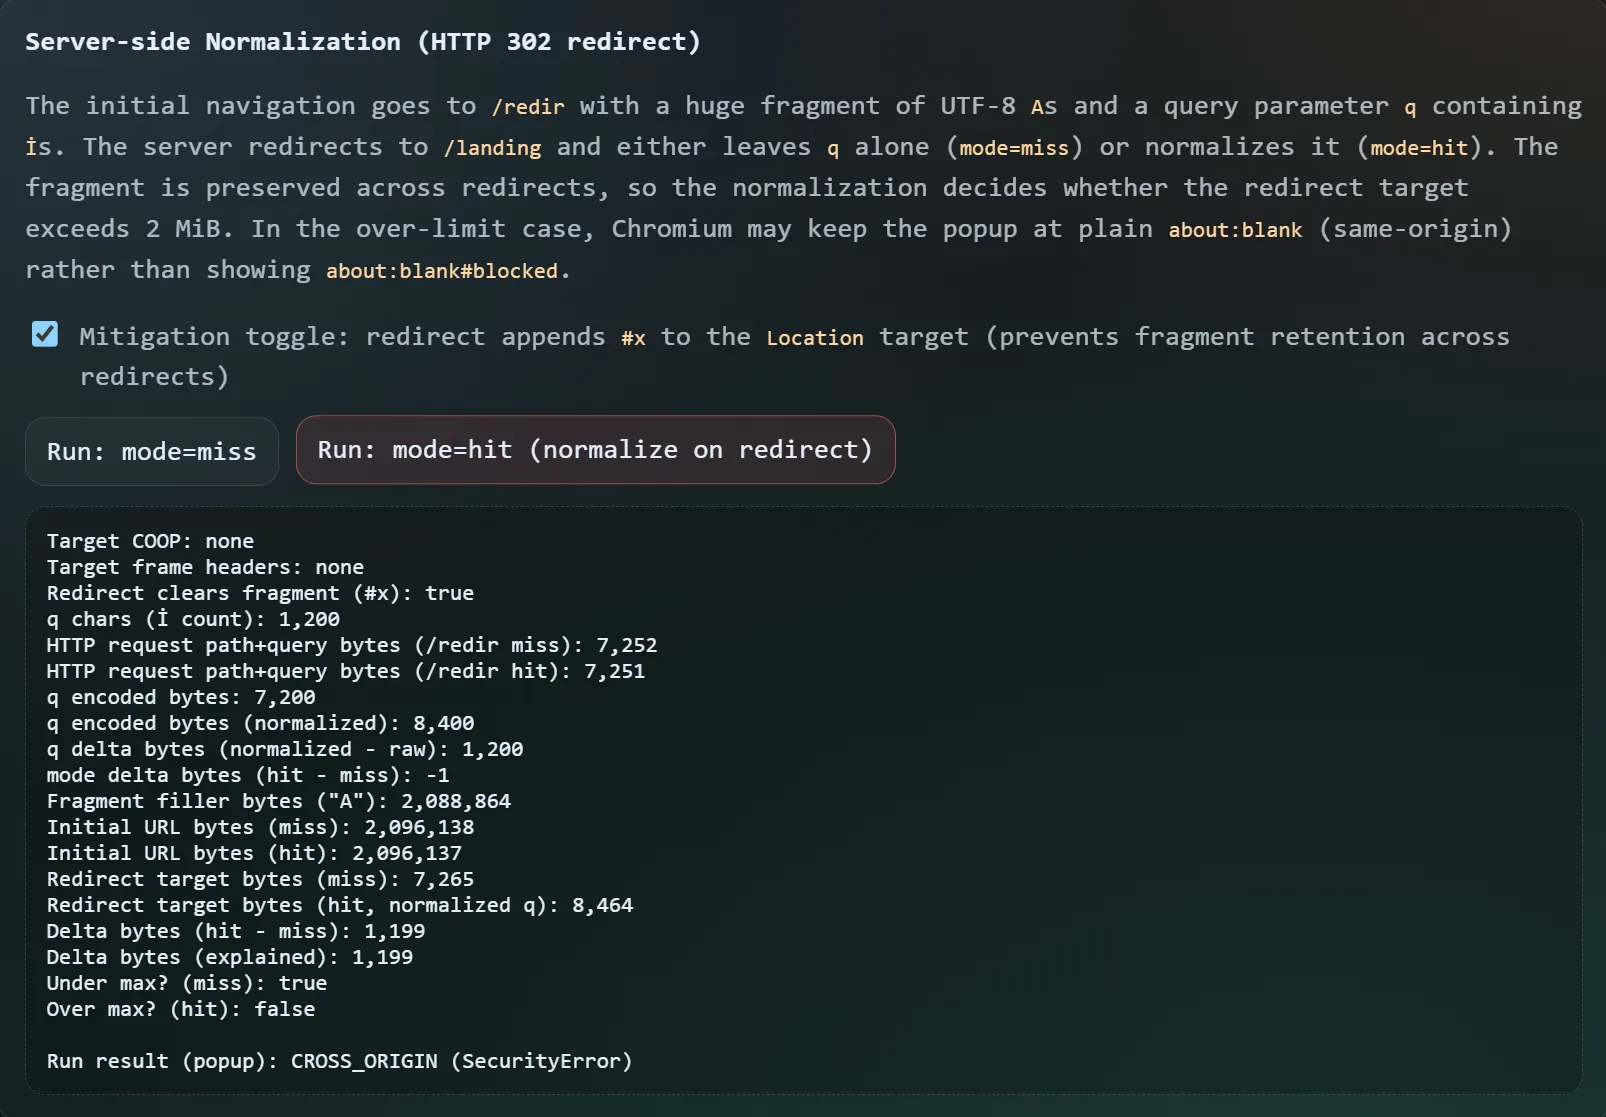Viewport: 1606px width, 1117px height.
Task: Click the 'mode=miss' inline code in the description
Action: coord(1014,148)
